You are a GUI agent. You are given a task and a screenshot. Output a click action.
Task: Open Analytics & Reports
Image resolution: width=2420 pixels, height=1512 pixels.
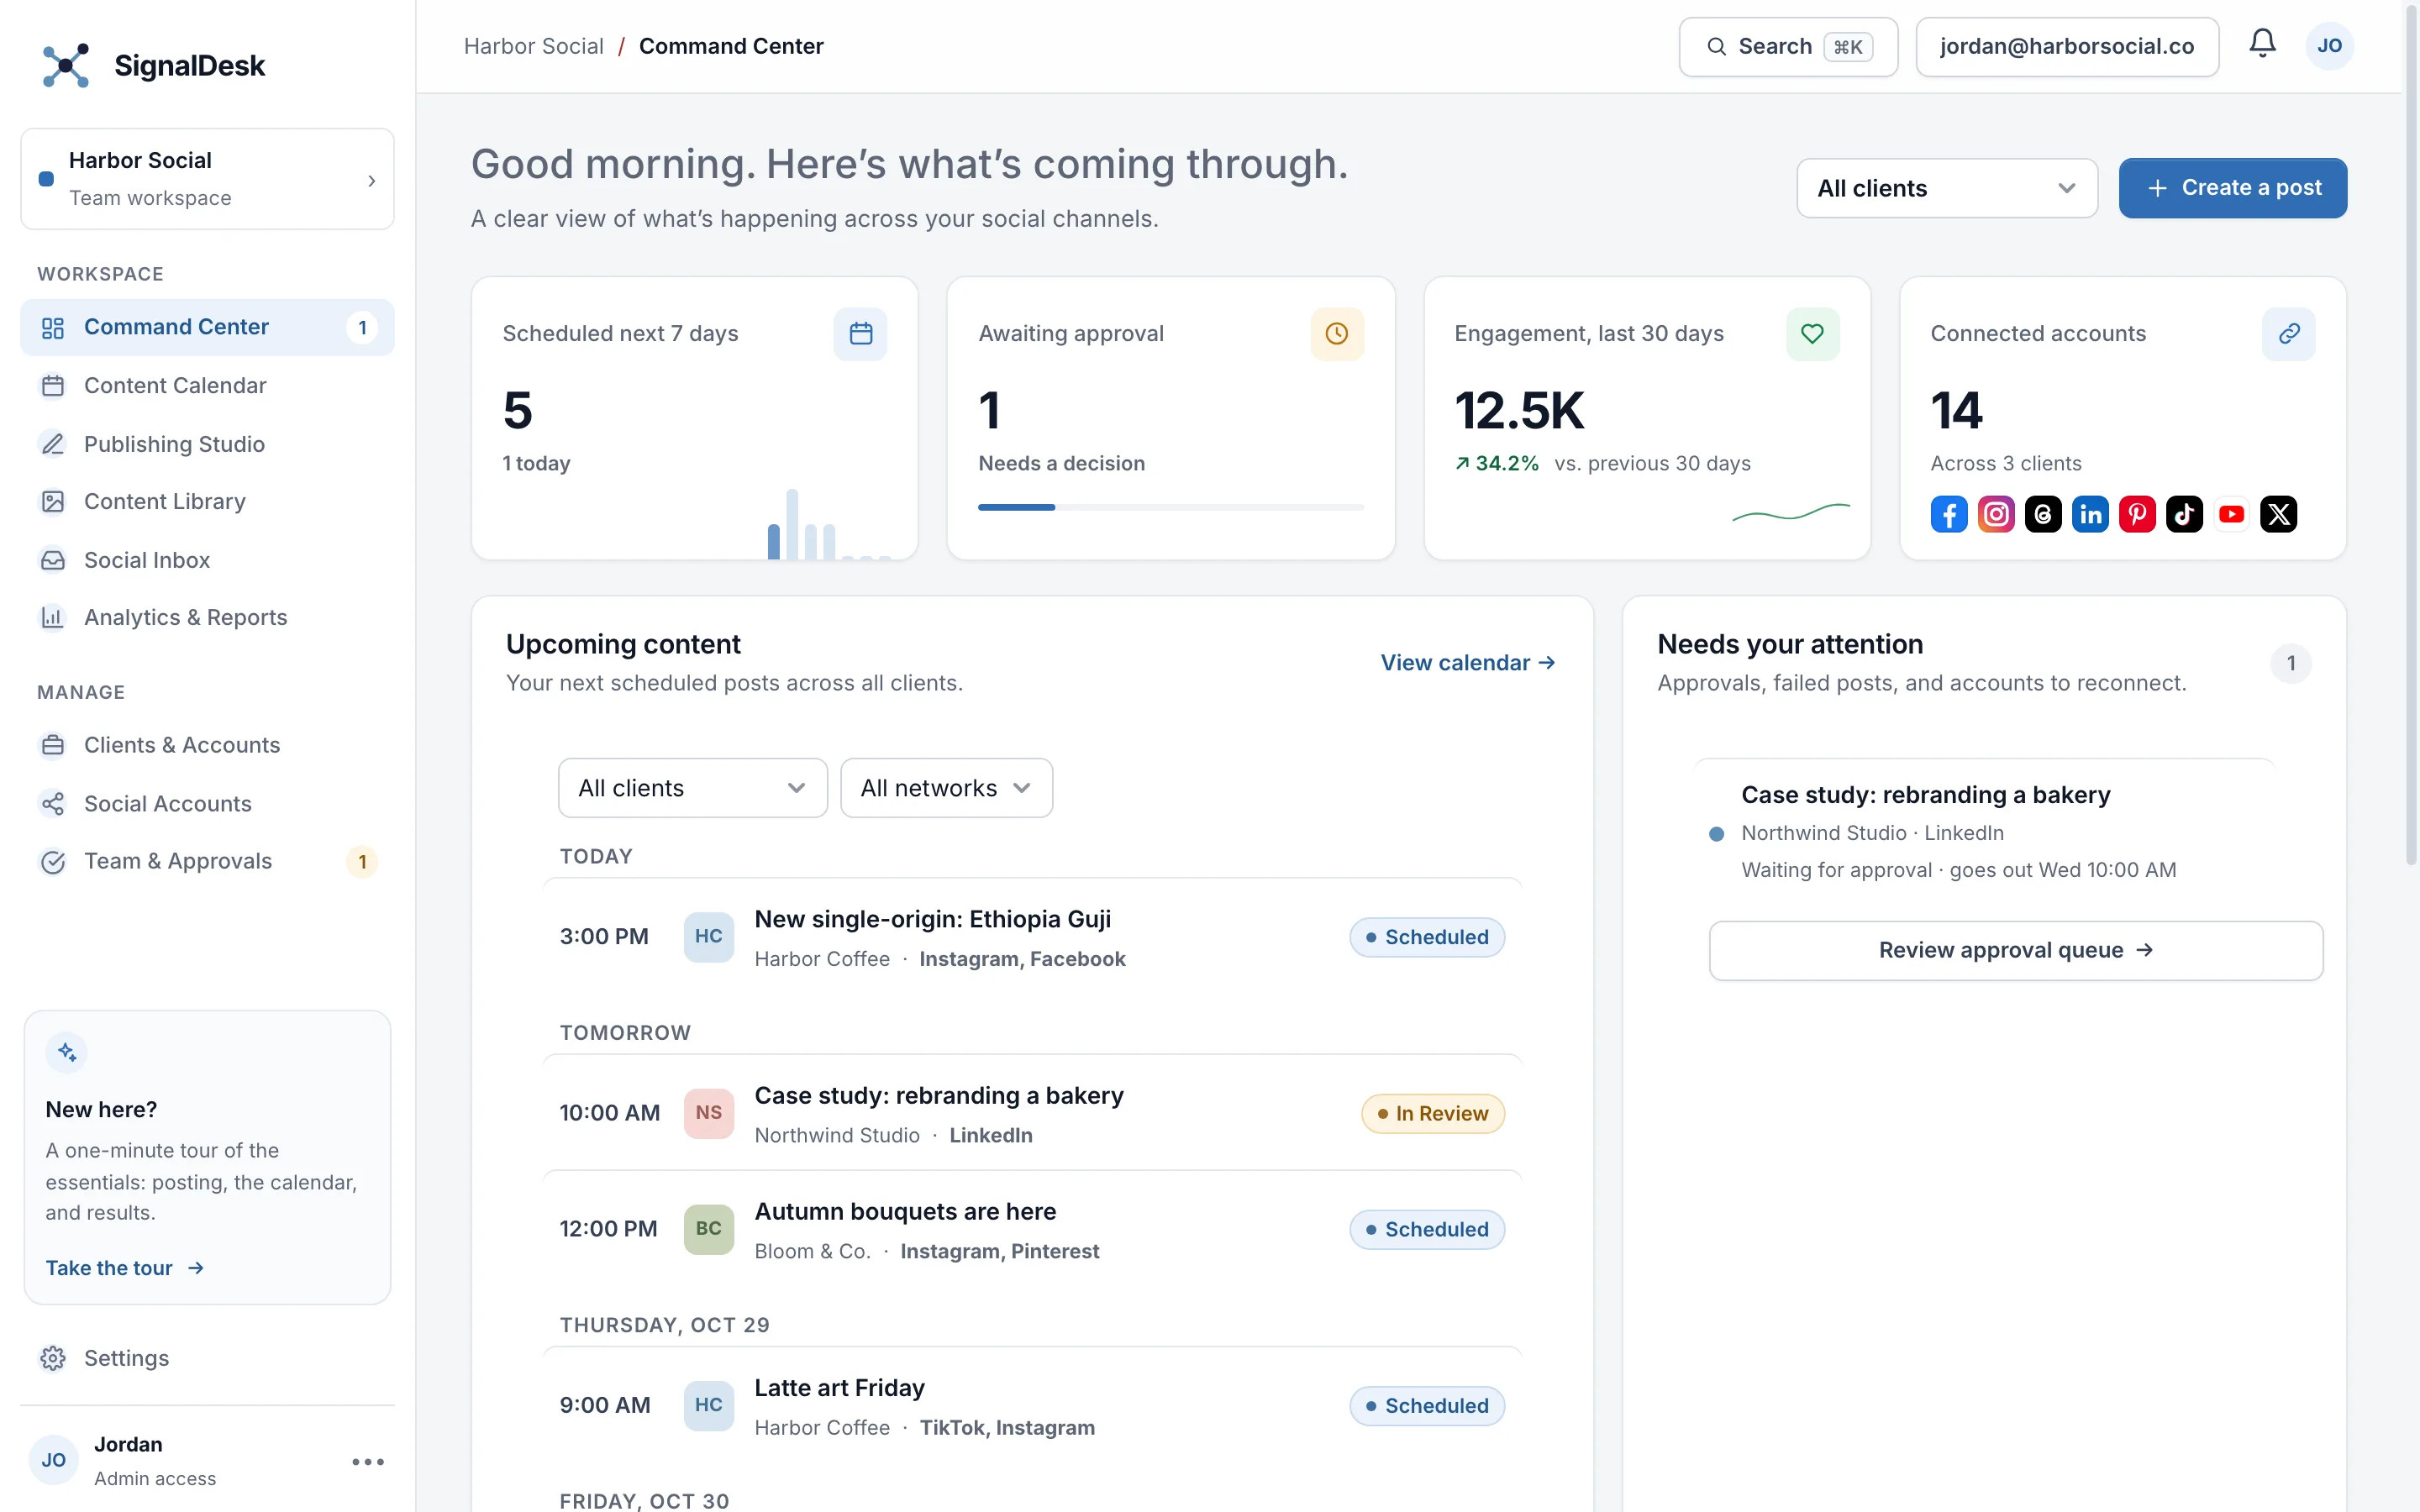pyautogui.click(x=207, y=617)
